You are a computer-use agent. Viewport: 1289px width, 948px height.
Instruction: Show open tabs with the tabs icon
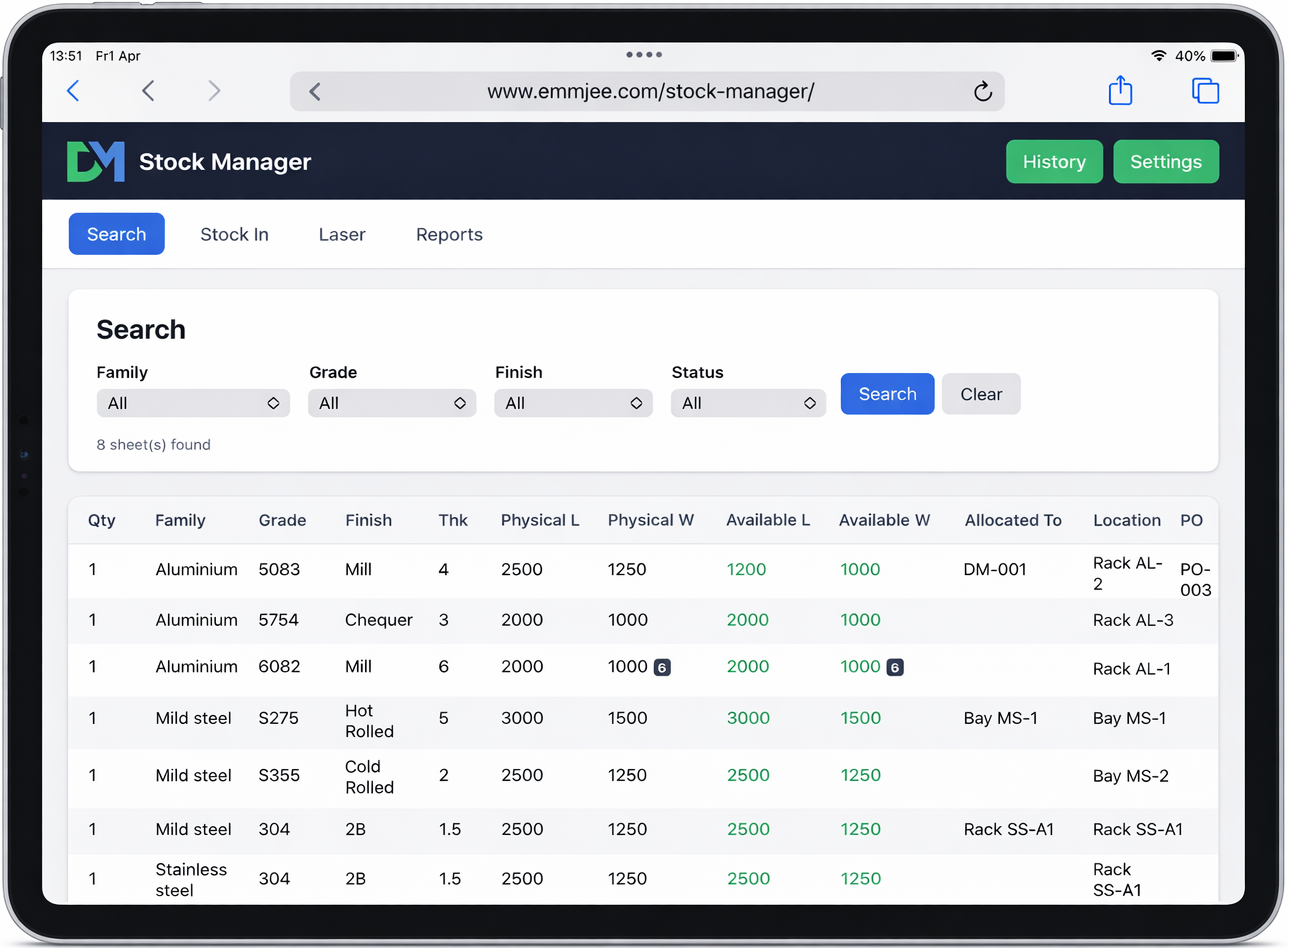coord(1205,91)
